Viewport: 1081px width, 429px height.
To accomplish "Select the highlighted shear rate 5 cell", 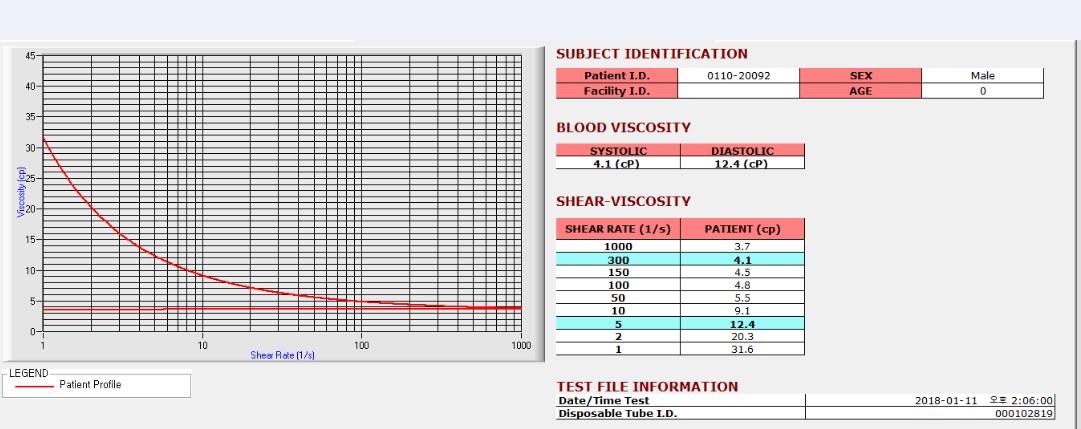I will pos(618,323).
